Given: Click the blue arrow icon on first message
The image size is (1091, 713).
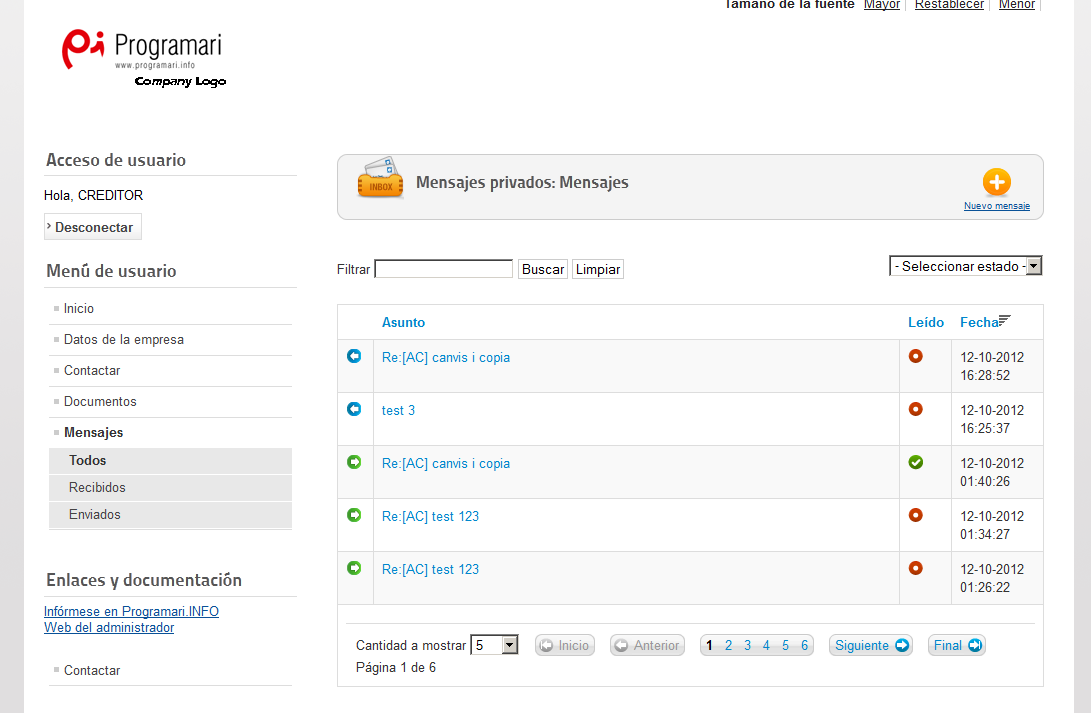Looking at the screenshot, I should tap(354, 356).
